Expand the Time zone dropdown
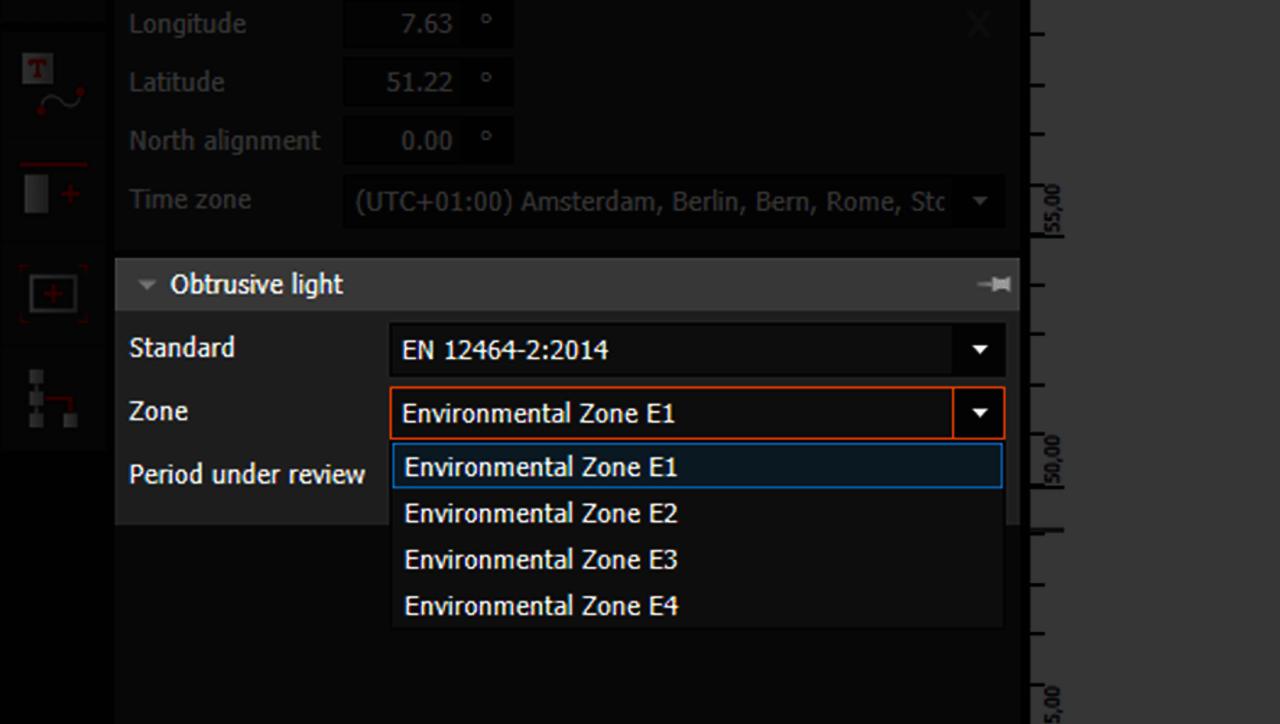This screenshot has width=1280, height=724. click(x=980, y=202)
